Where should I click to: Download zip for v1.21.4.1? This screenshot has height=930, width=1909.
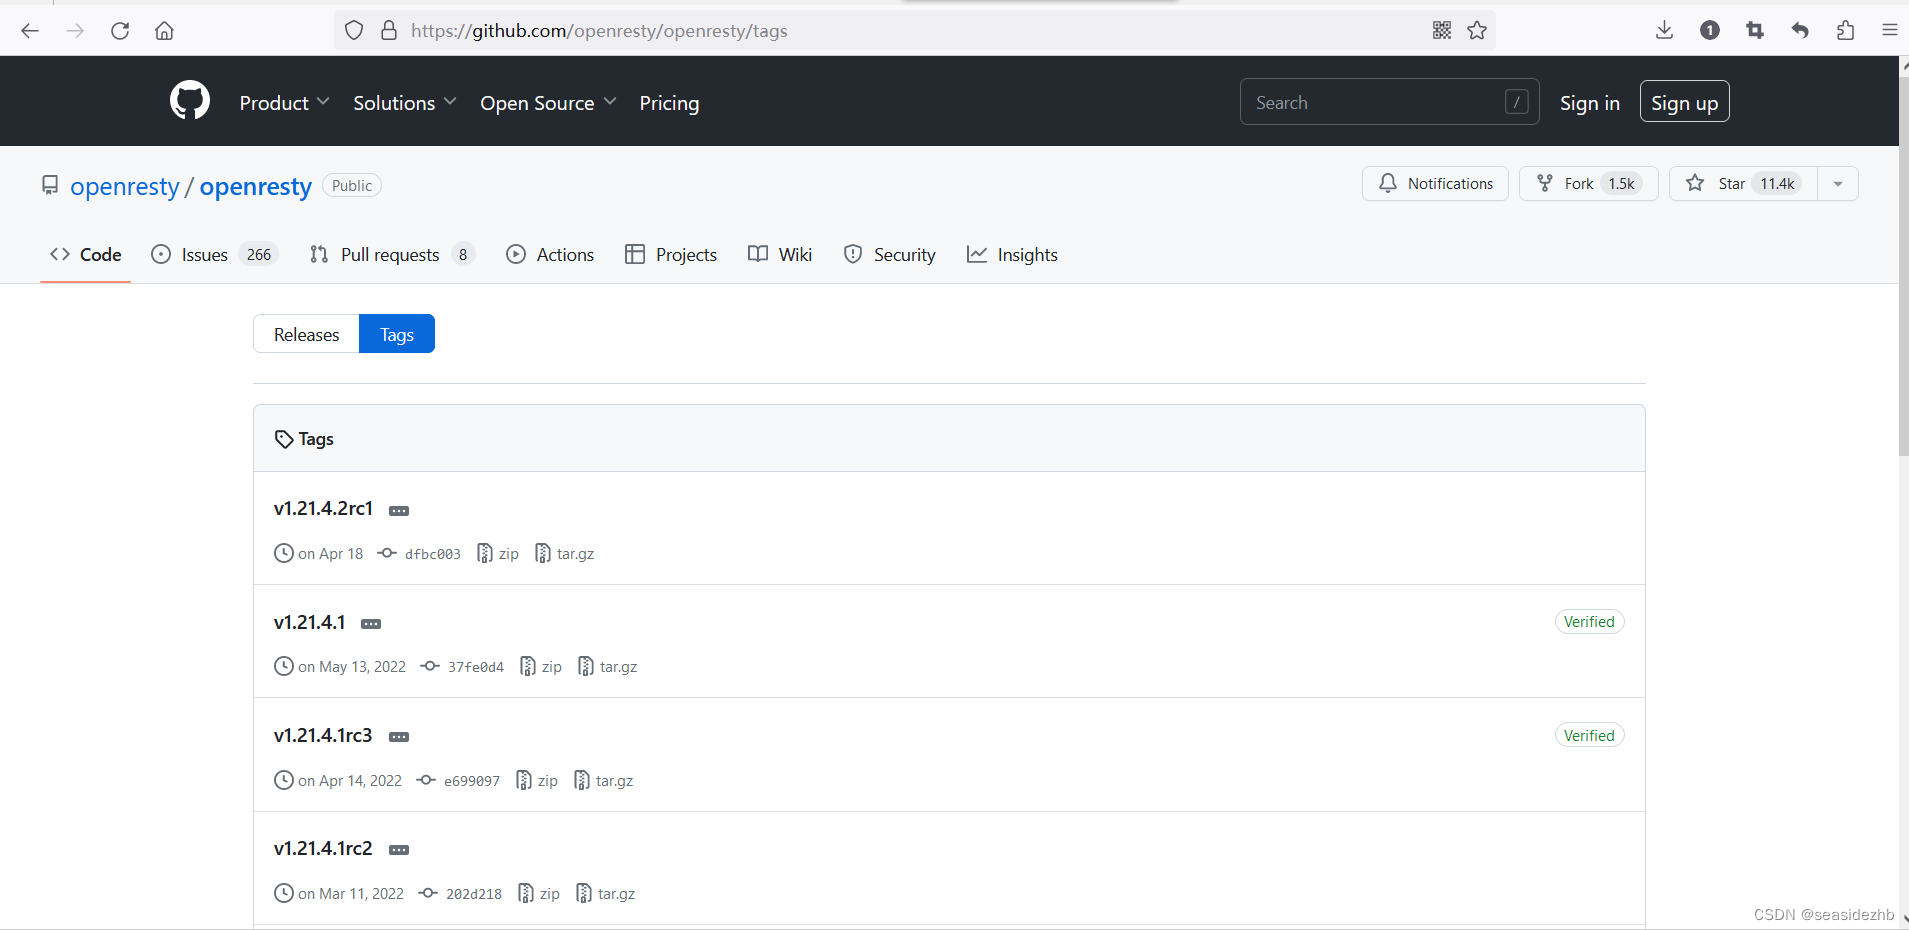coord(541,667)
